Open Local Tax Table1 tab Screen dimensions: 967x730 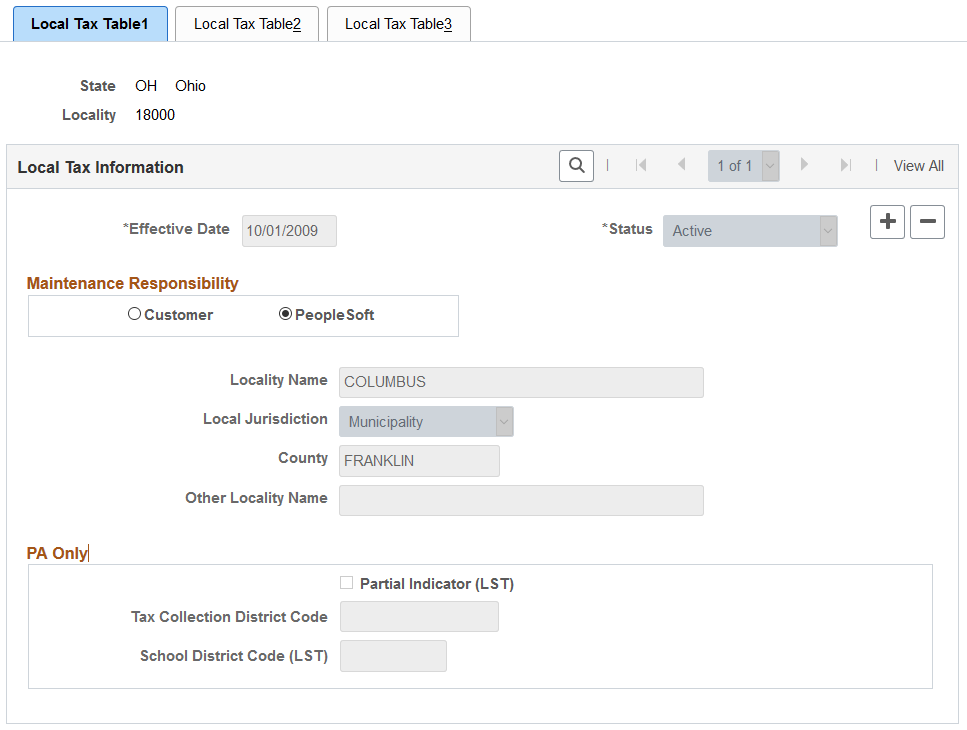coord(90,24)
